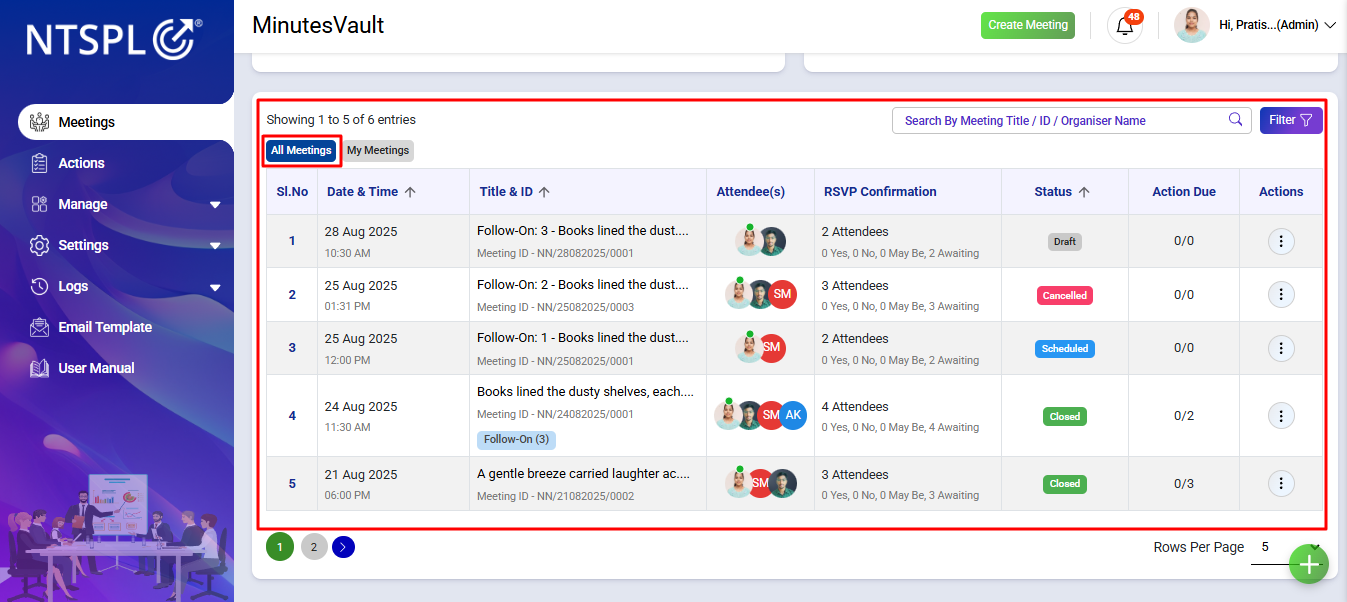Click the MinutesVault heading

coord(318,25)
